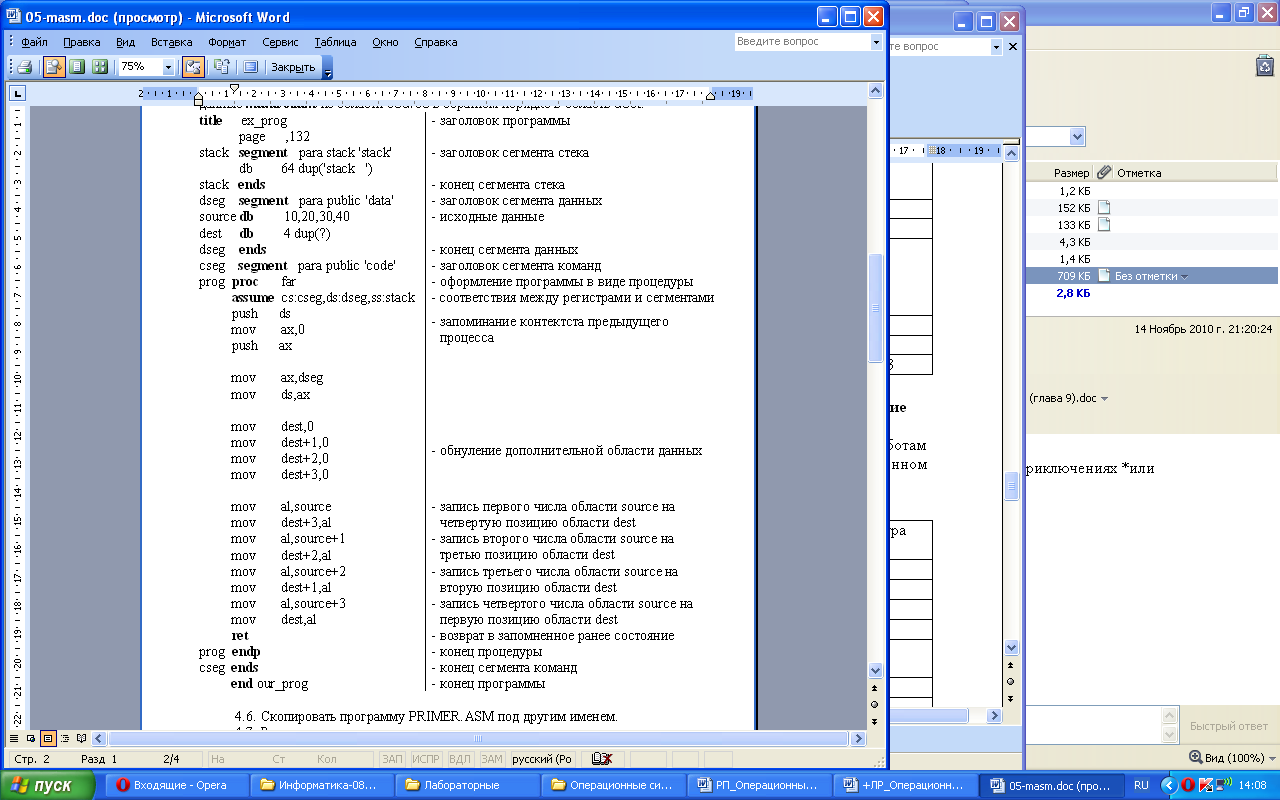Click the Print icon in preview toolbar
Image resolution: width=1280 pixels, height=800 pixels.
(24, 67)
